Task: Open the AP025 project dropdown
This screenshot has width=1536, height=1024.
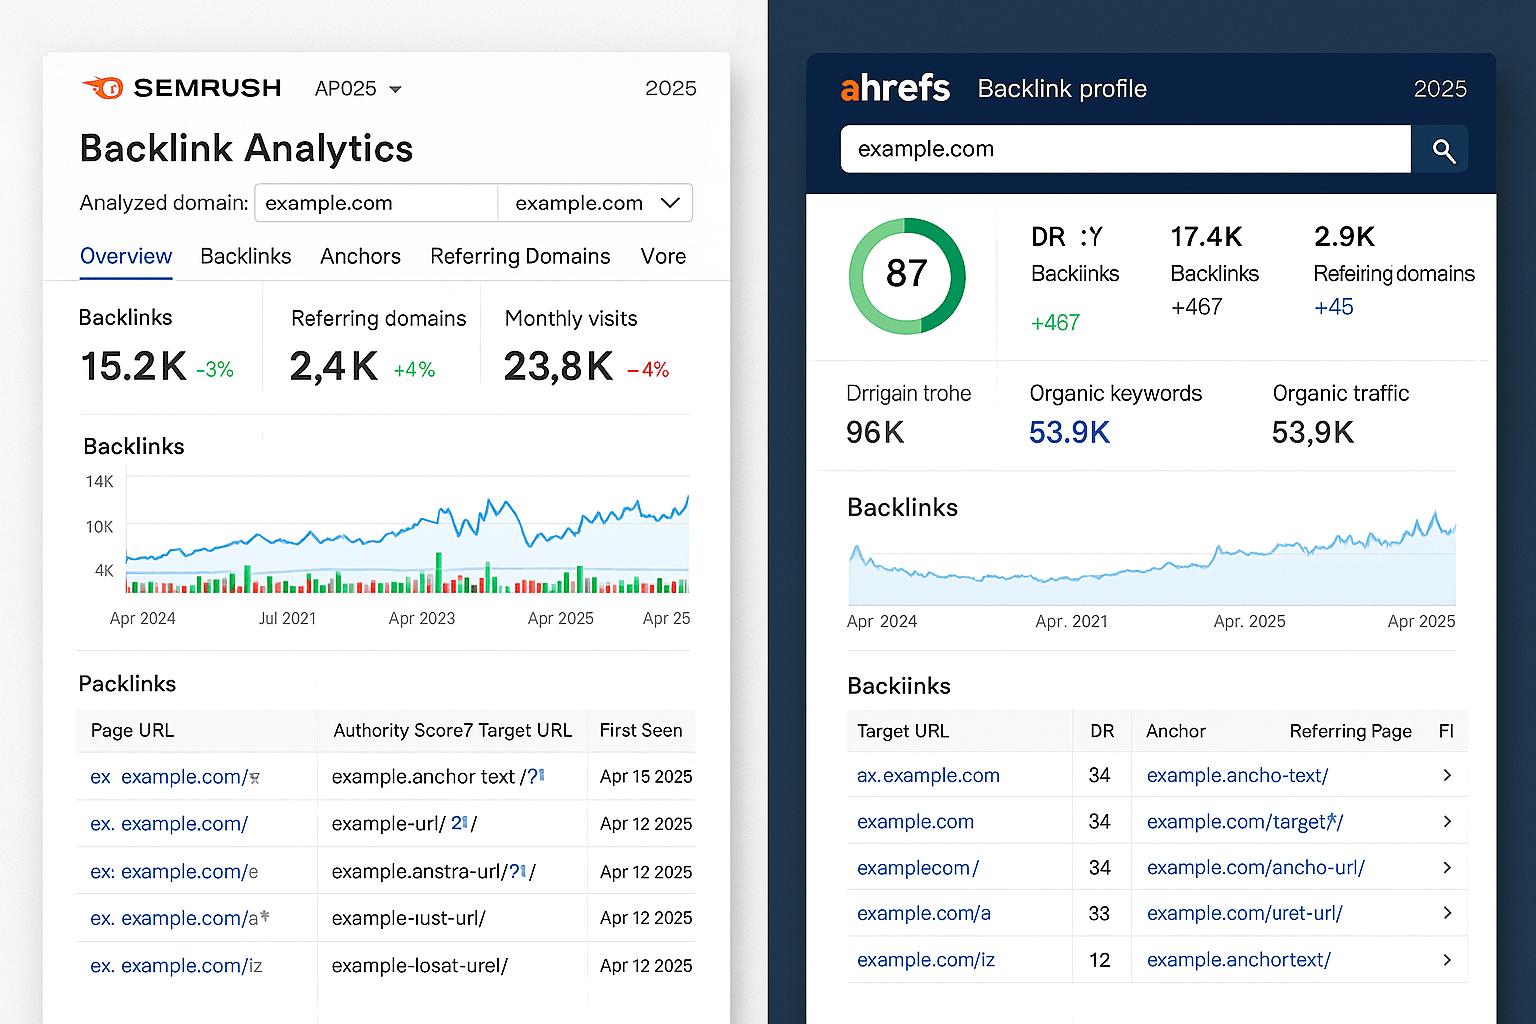Action: 358,89
